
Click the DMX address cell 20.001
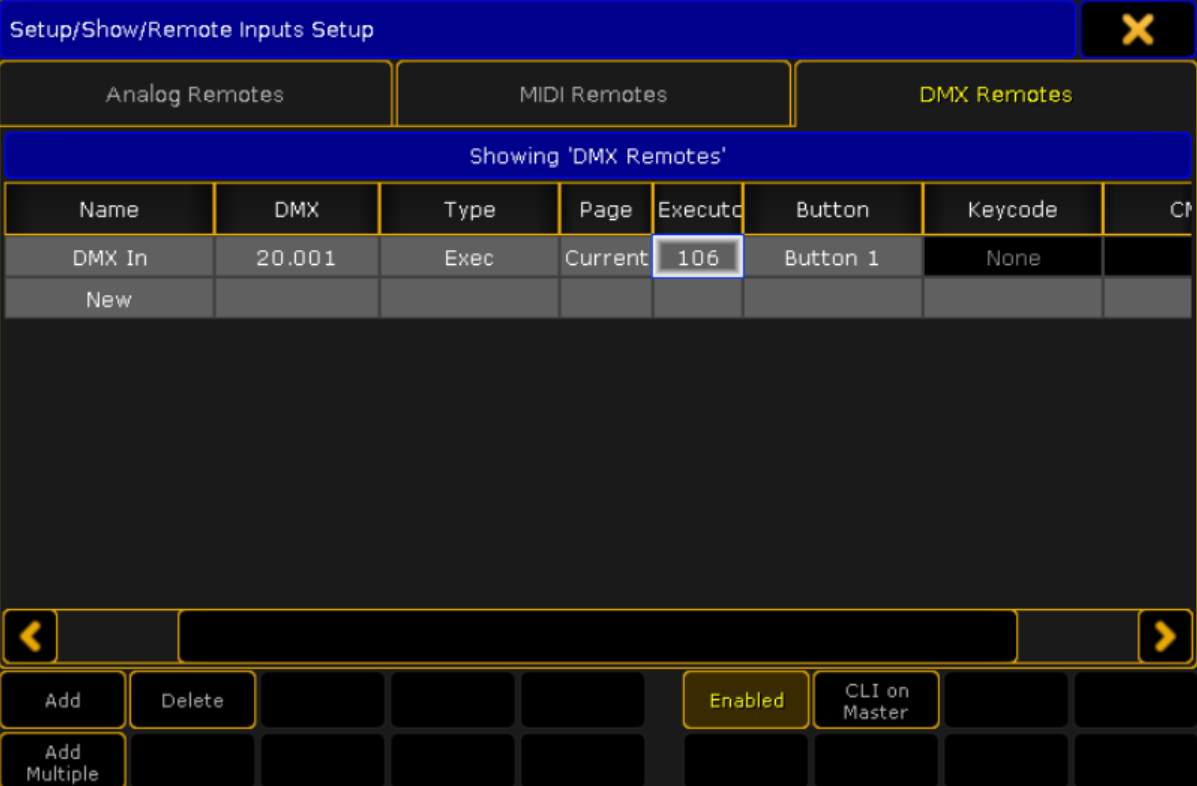pos(296,257)
